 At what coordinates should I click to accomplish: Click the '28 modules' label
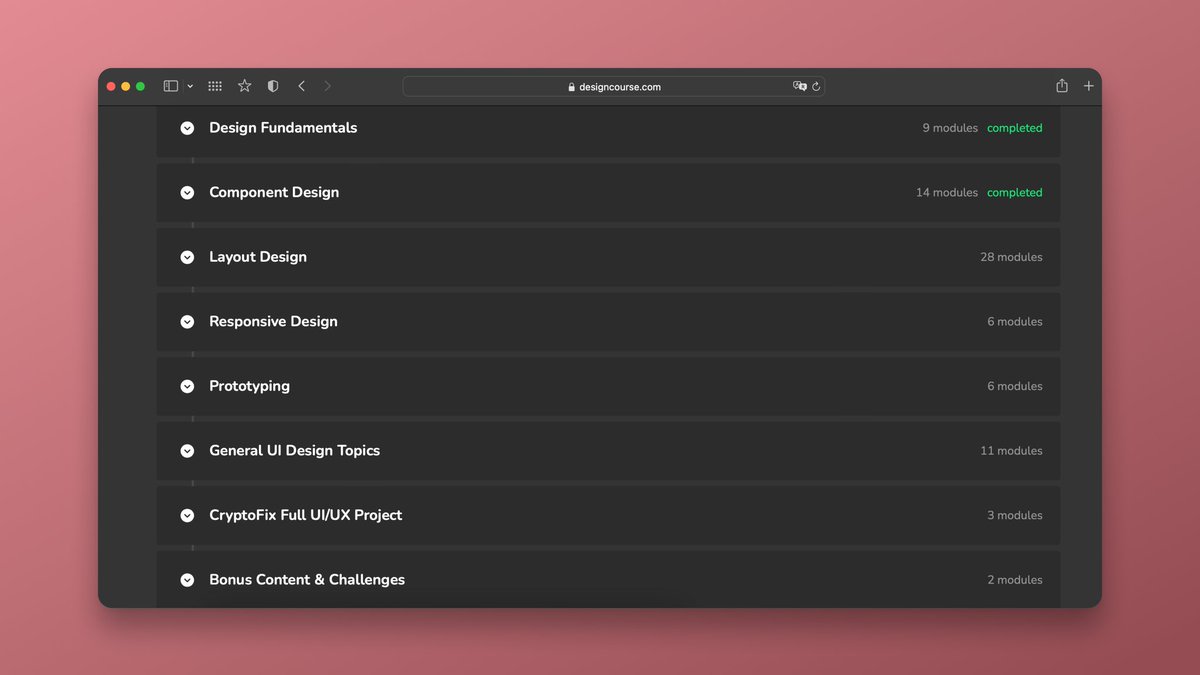[1011, 257]
